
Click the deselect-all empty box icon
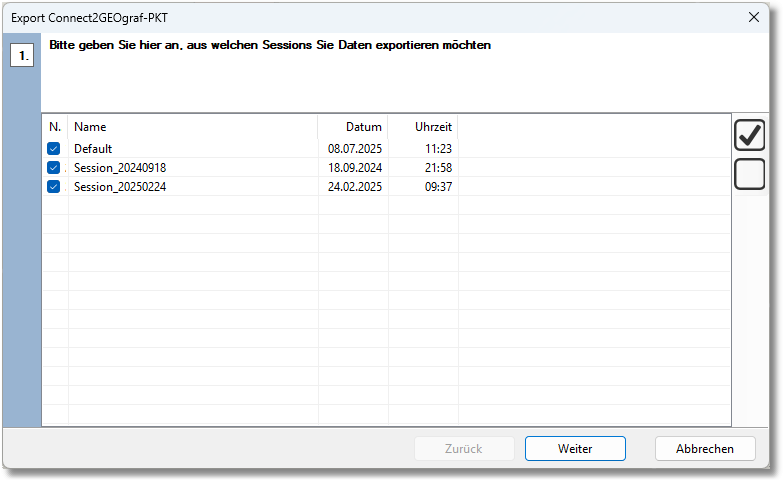click(749, 174)
